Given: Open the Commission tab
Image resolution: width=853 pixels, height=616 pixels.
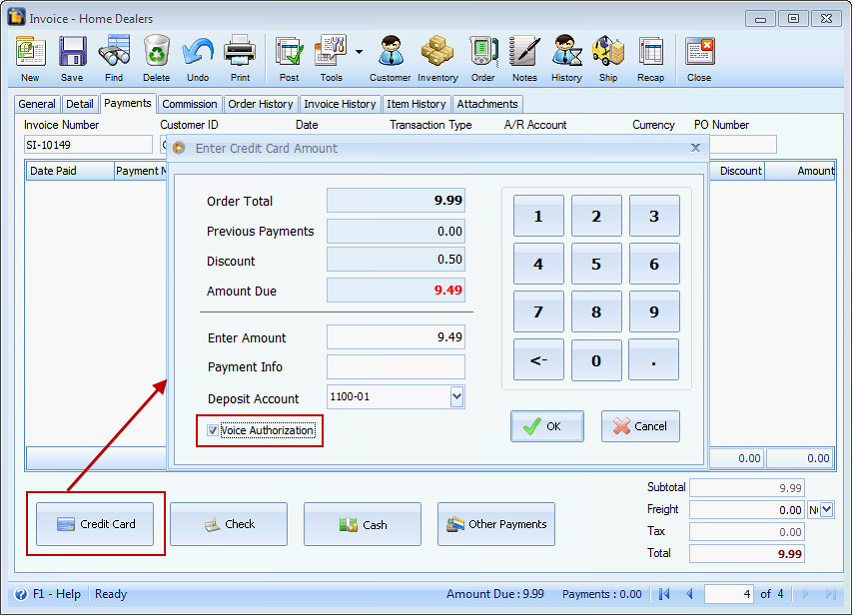Looking at the screenshot, I should click(190, 104).
